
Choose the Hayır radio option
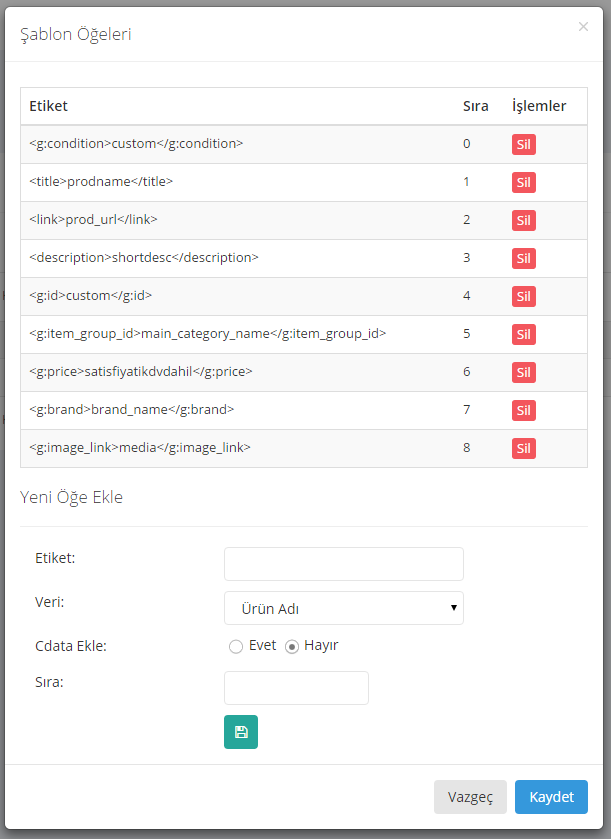tap(292, 646)
